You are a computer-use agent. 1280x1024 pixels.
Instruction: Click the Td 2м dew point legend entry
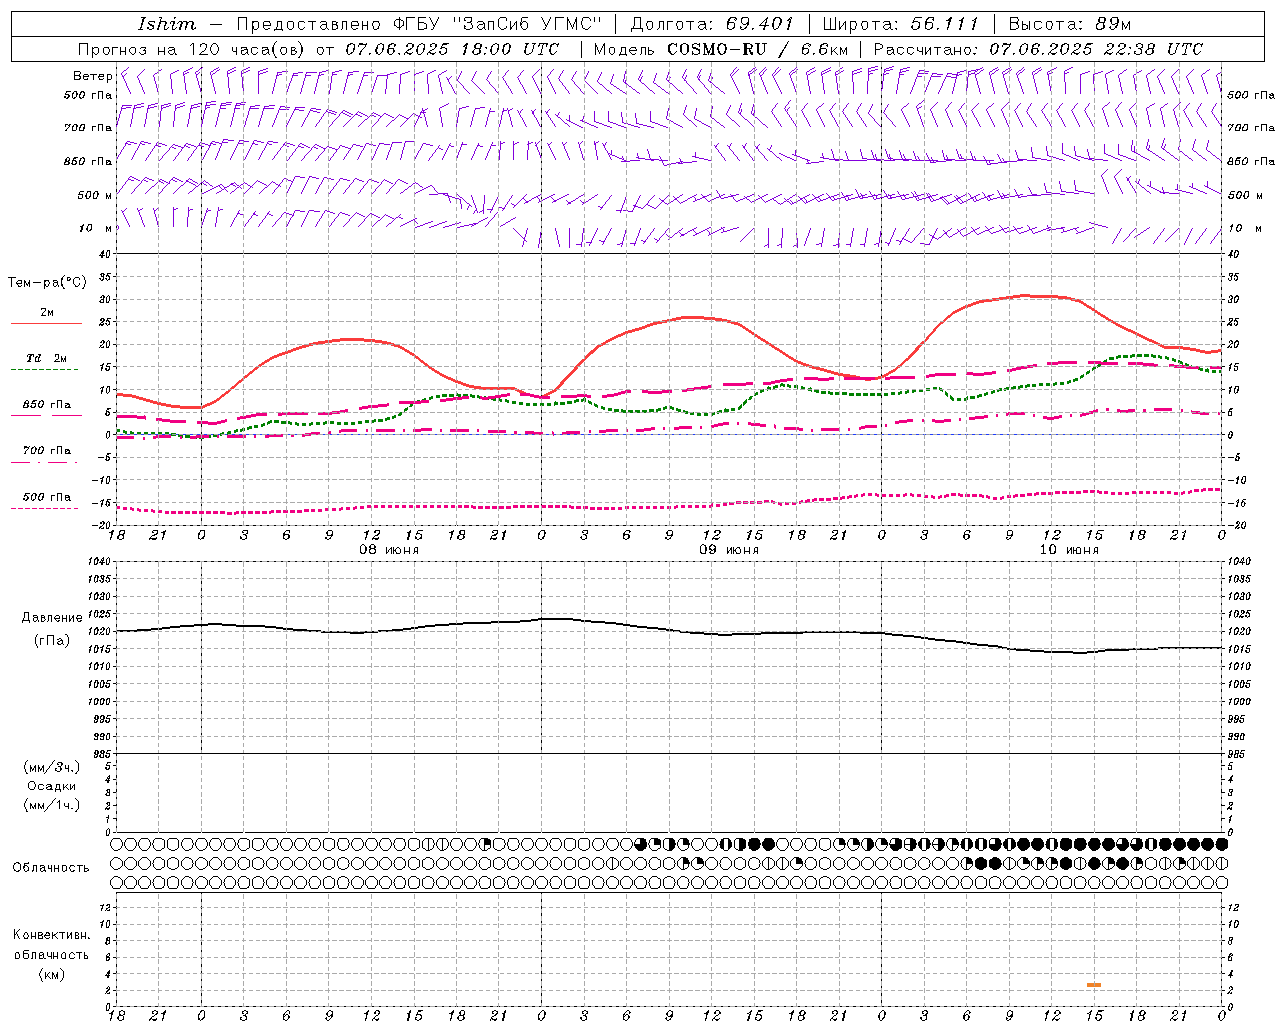click(46, 358)
